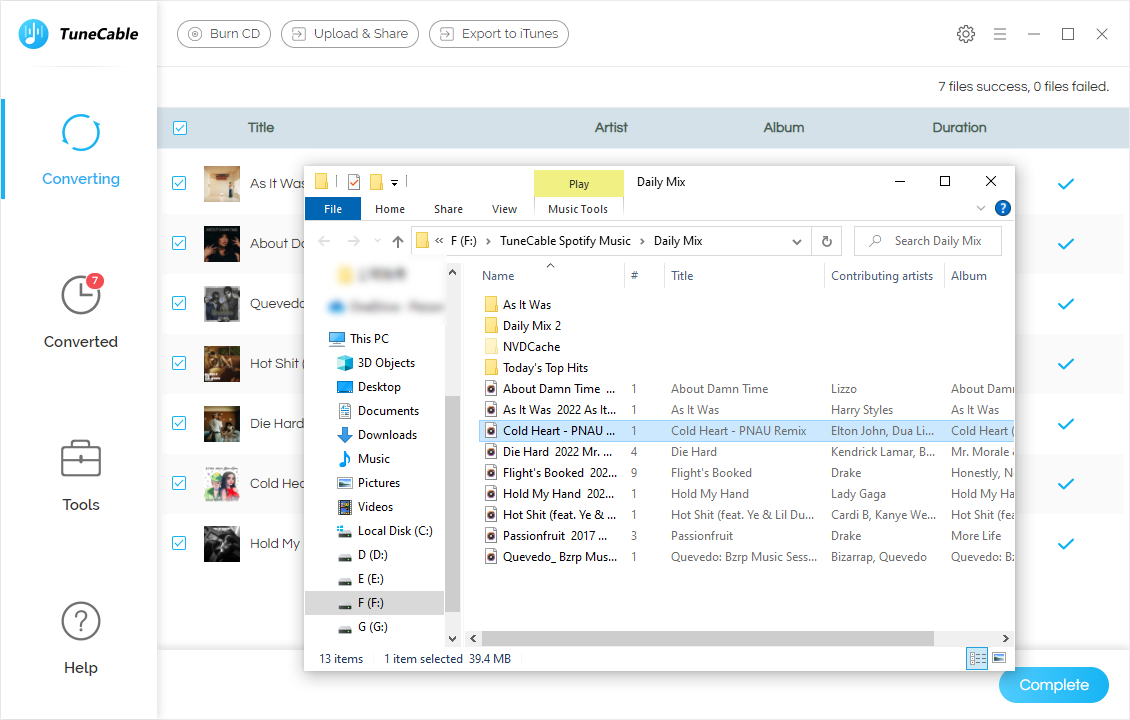Uncheck the About Damn Time track checkbox
1130x720 pixels.
click(179, 244)
